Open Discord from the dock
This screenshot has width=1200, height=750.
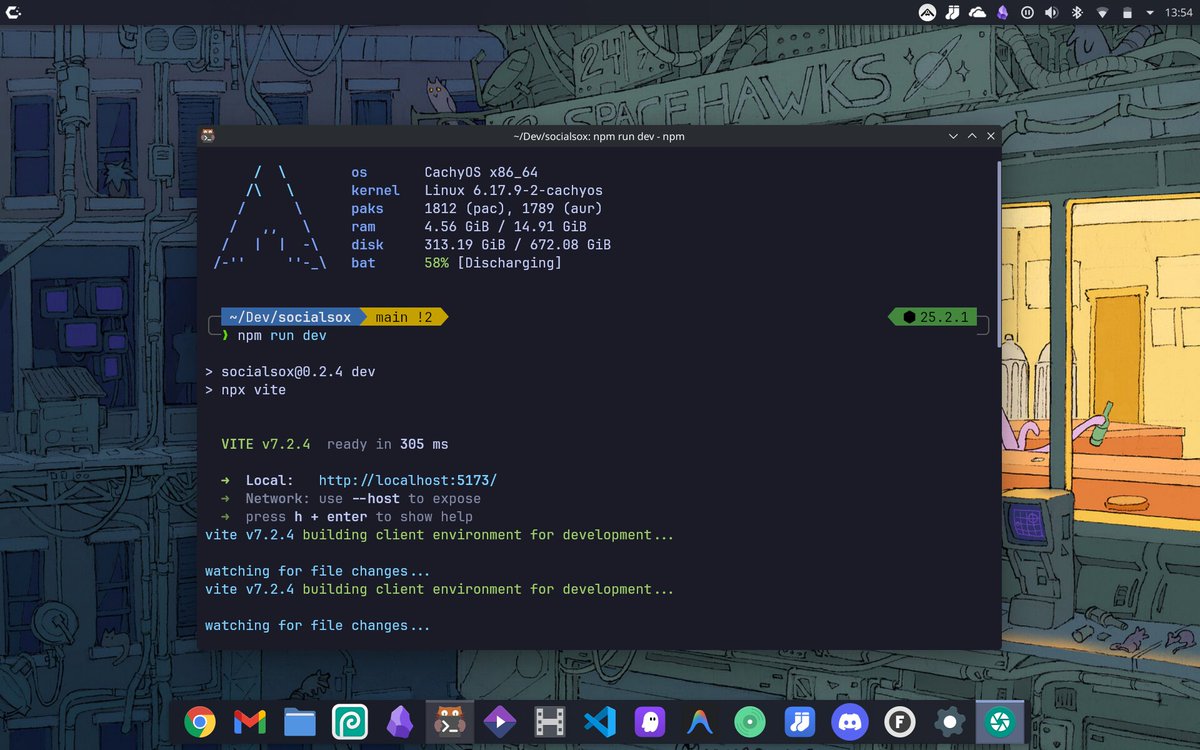click(x=849, y=720)
